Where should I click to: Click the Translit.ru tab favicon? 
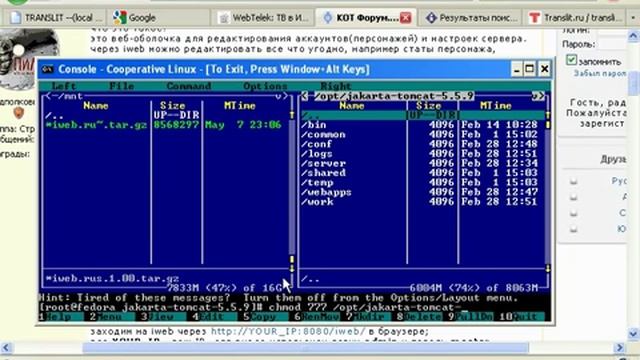[534, 18]
